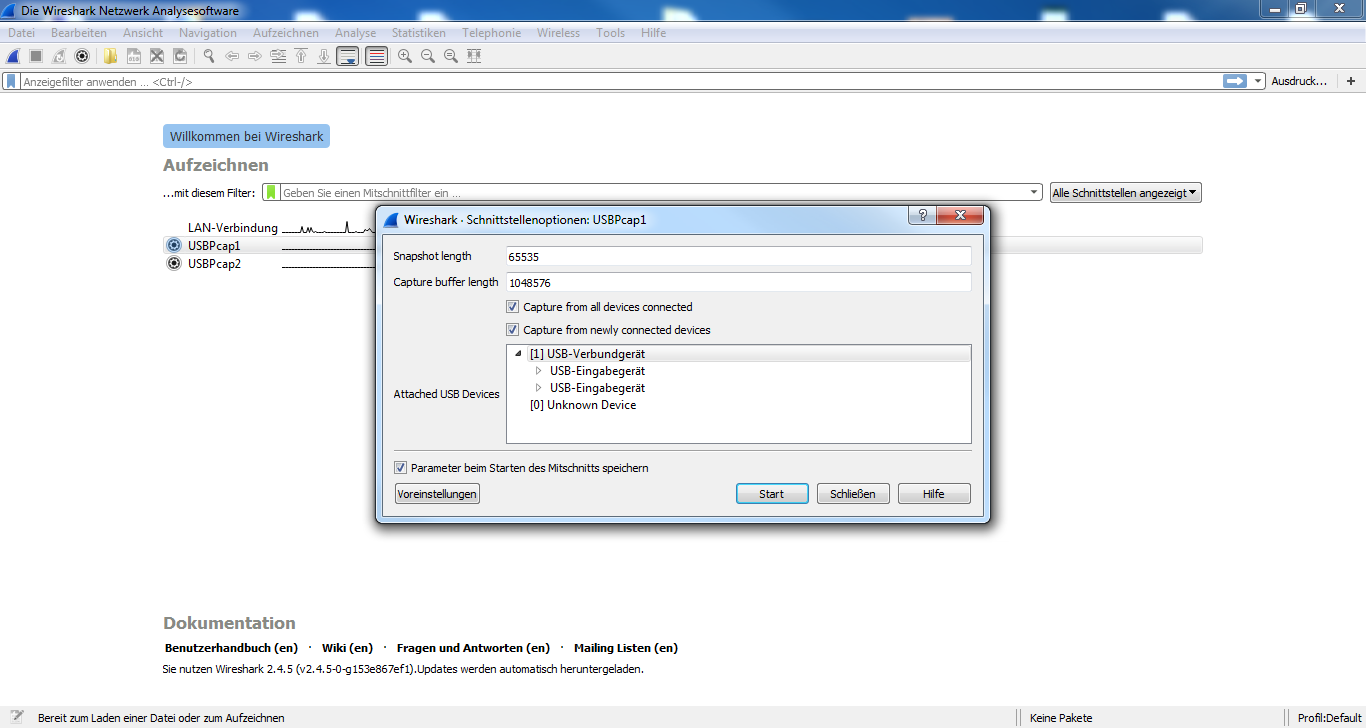This screenshot has height=728, width=1366.
Task: Find a packet using the magnifier icon
Action: tap(209, 57)
